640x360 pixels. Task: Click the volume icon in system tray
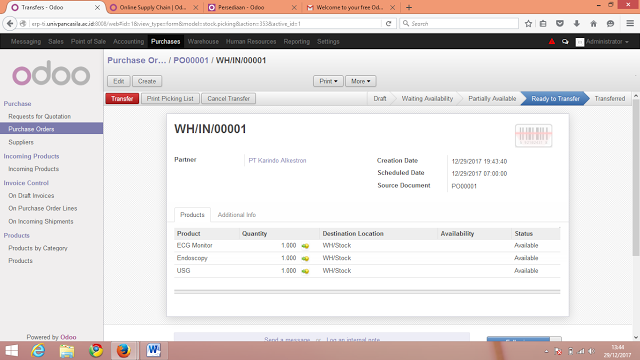592,351
